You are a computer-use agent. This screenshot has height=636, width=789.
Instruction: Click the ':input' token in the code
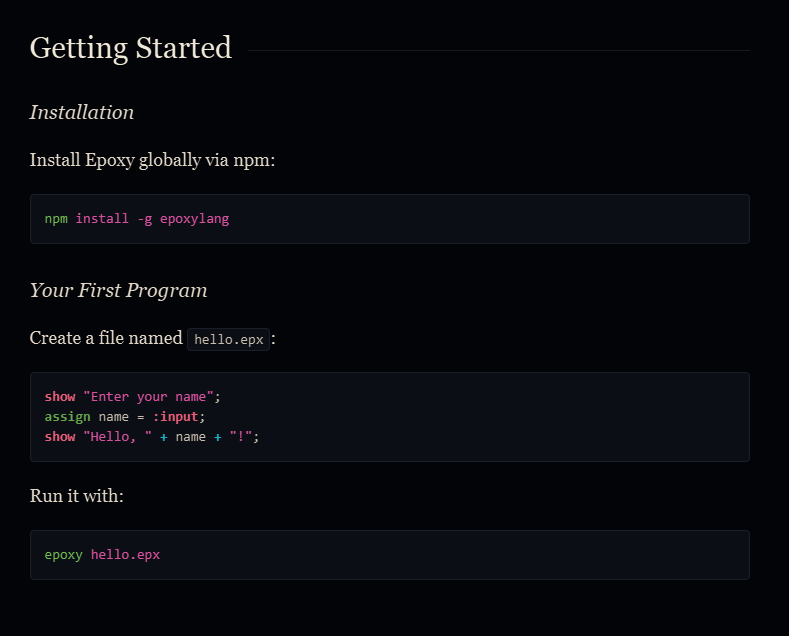[176, 417]
